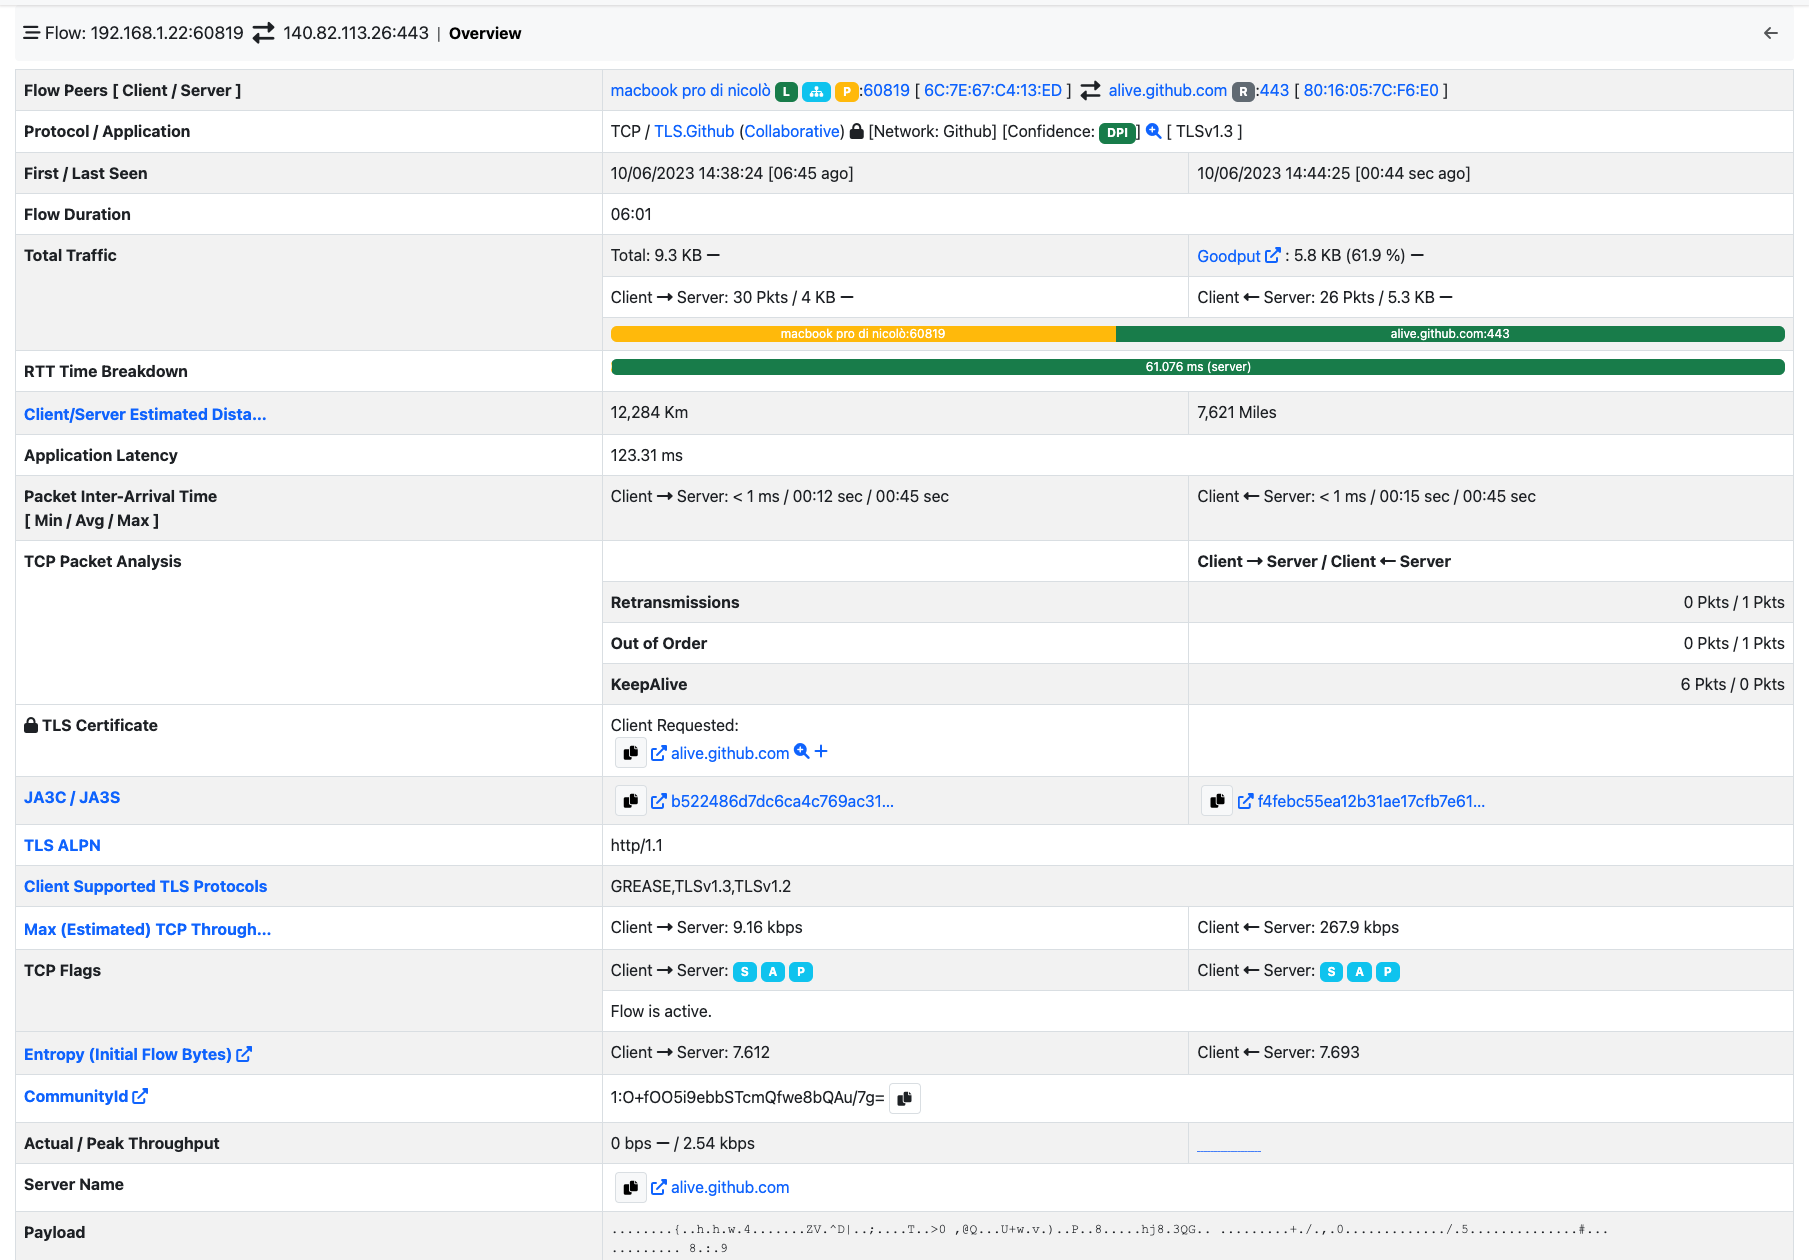Open the JA3C / JA3S link
Screen dimensions: 1809x1260
[x=72, y=797]
